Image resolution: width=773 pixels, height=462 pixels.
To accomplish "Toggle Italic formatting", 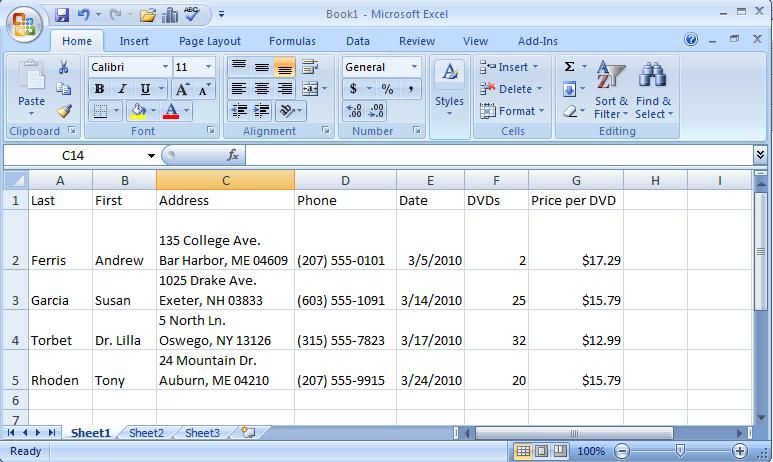I will pos(120,89).
